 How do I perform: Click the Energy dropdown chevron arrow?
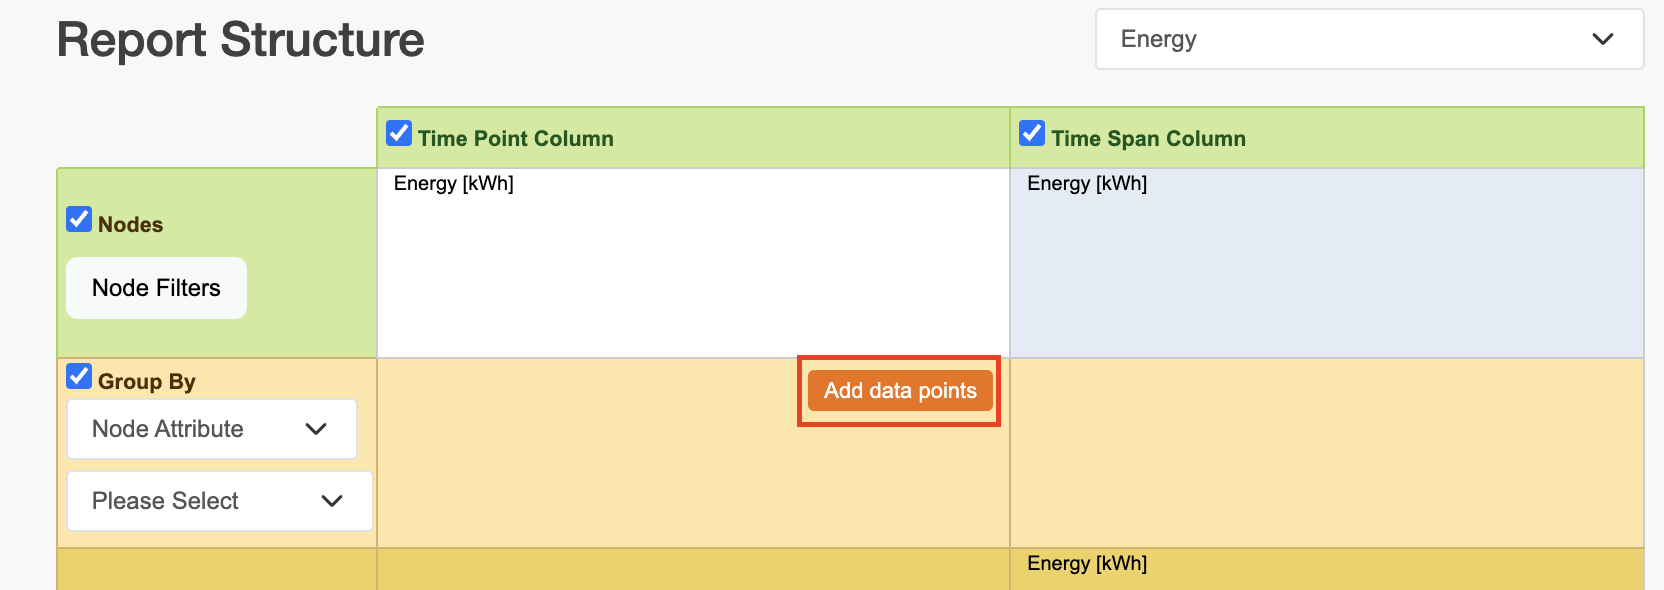point(1602,39)
